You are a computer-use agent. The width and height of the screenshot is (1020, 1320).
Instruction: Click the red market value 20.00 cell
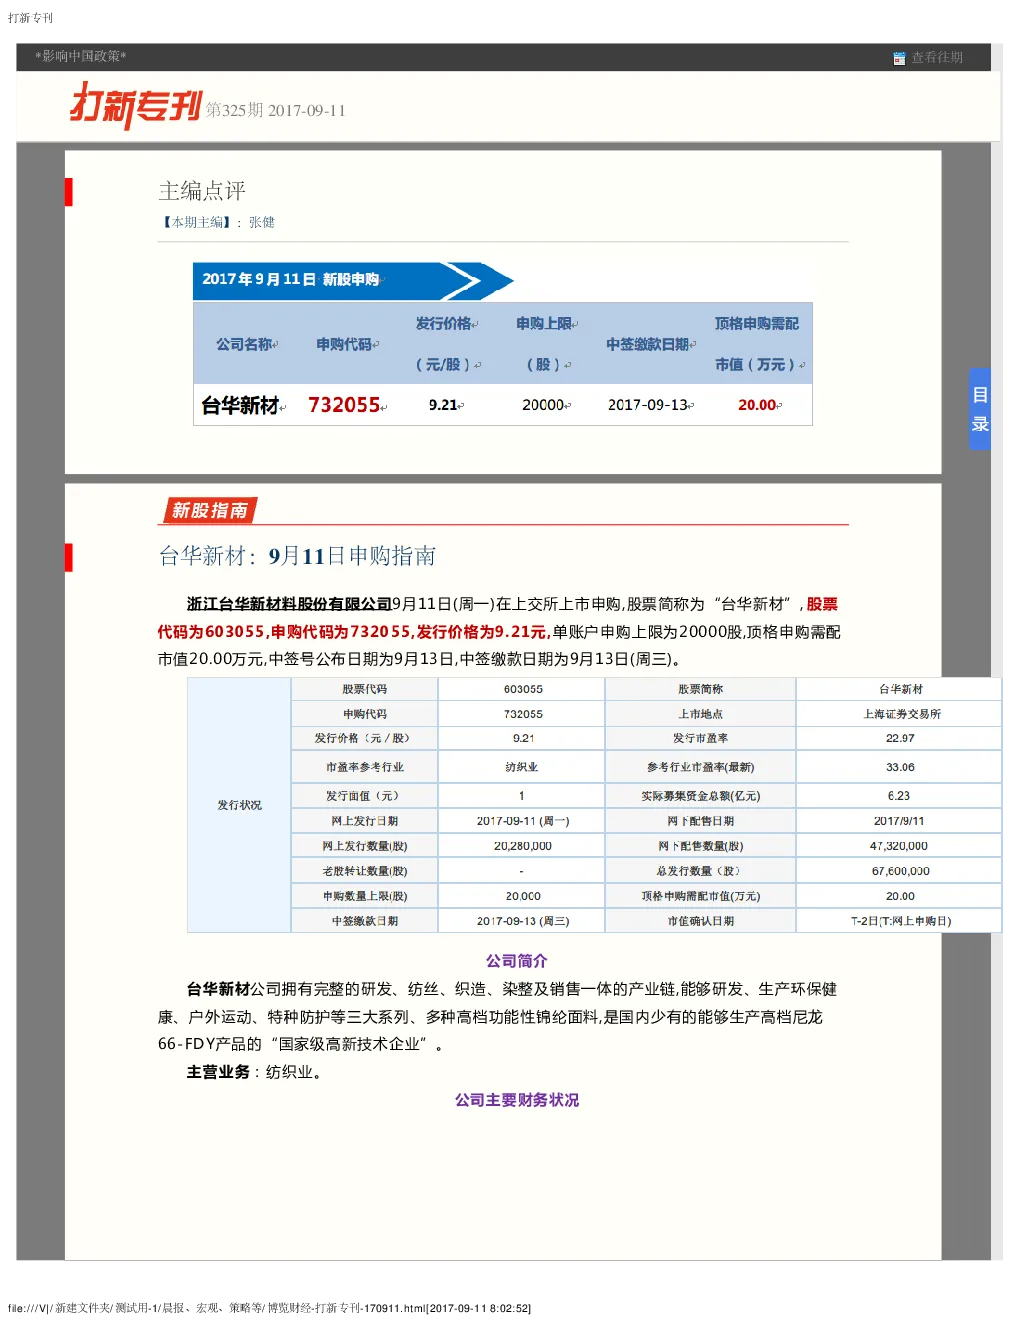pyautogui.click(x=757, y=405)
